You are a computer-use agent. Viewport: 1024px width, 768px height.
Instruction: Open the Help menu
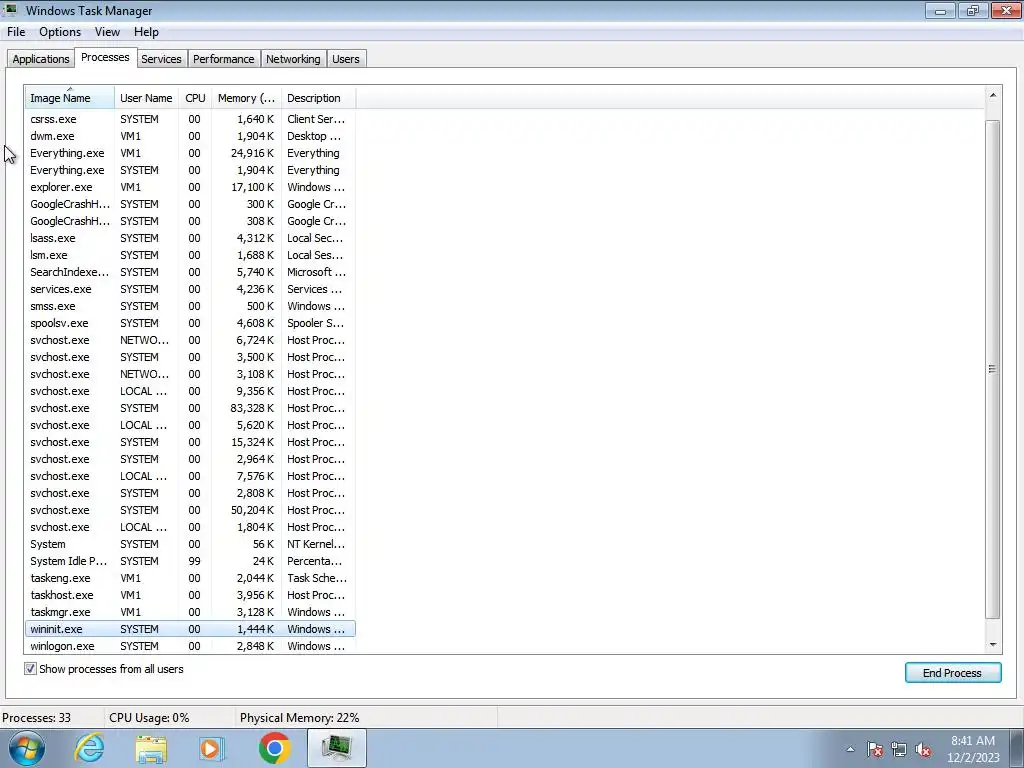[x=146, y=32]
